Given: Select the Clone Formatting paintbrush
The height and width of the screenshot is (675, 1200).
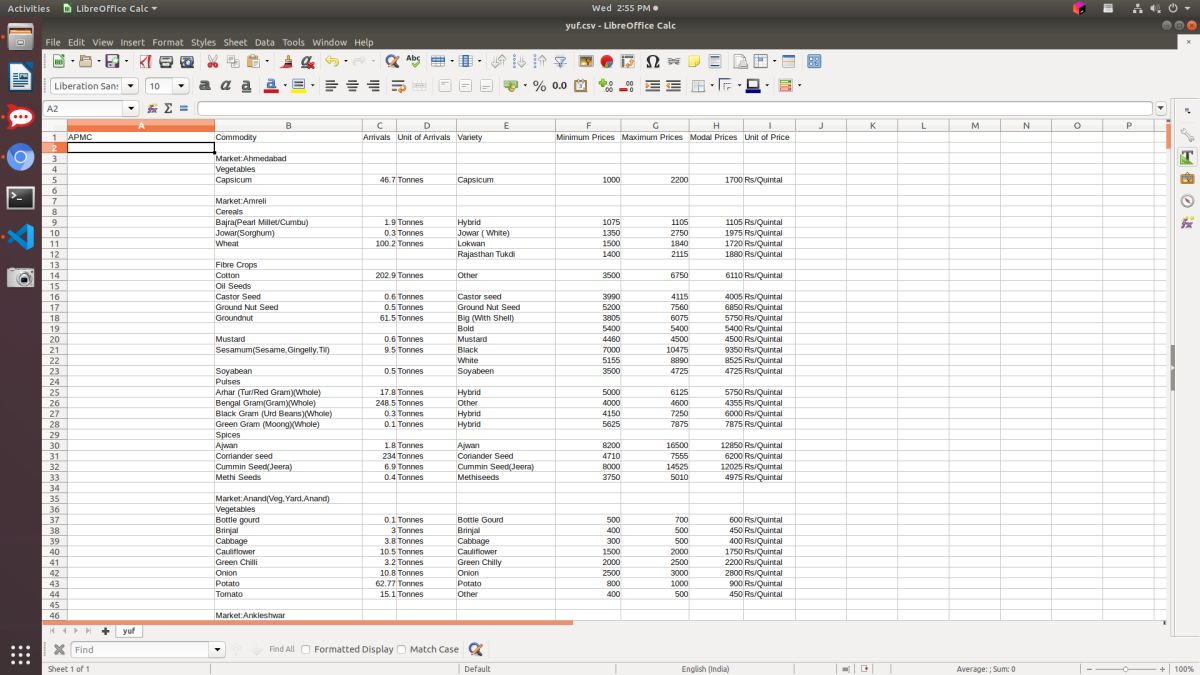Looking at the screenshot, I should tap(286, 61).
